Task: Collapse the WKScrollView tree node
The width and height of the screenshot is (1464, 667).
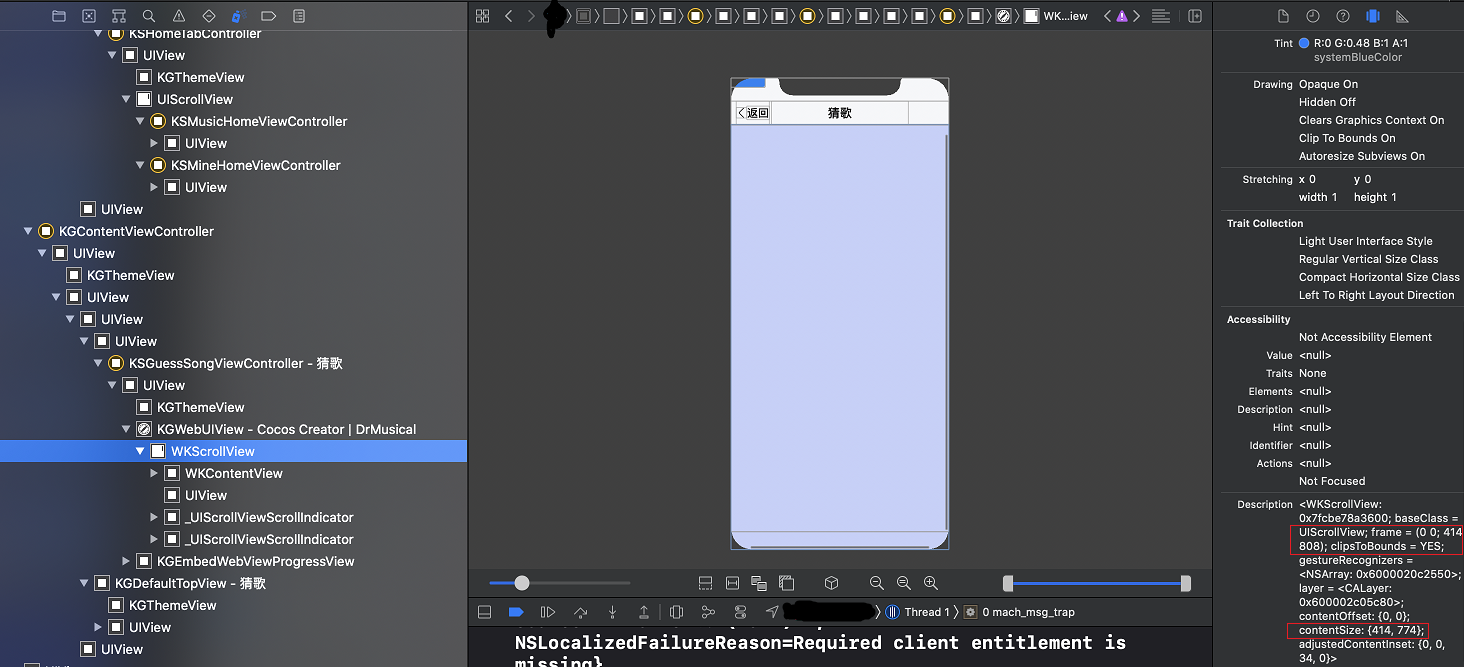Action: click(x=140, y=452)
